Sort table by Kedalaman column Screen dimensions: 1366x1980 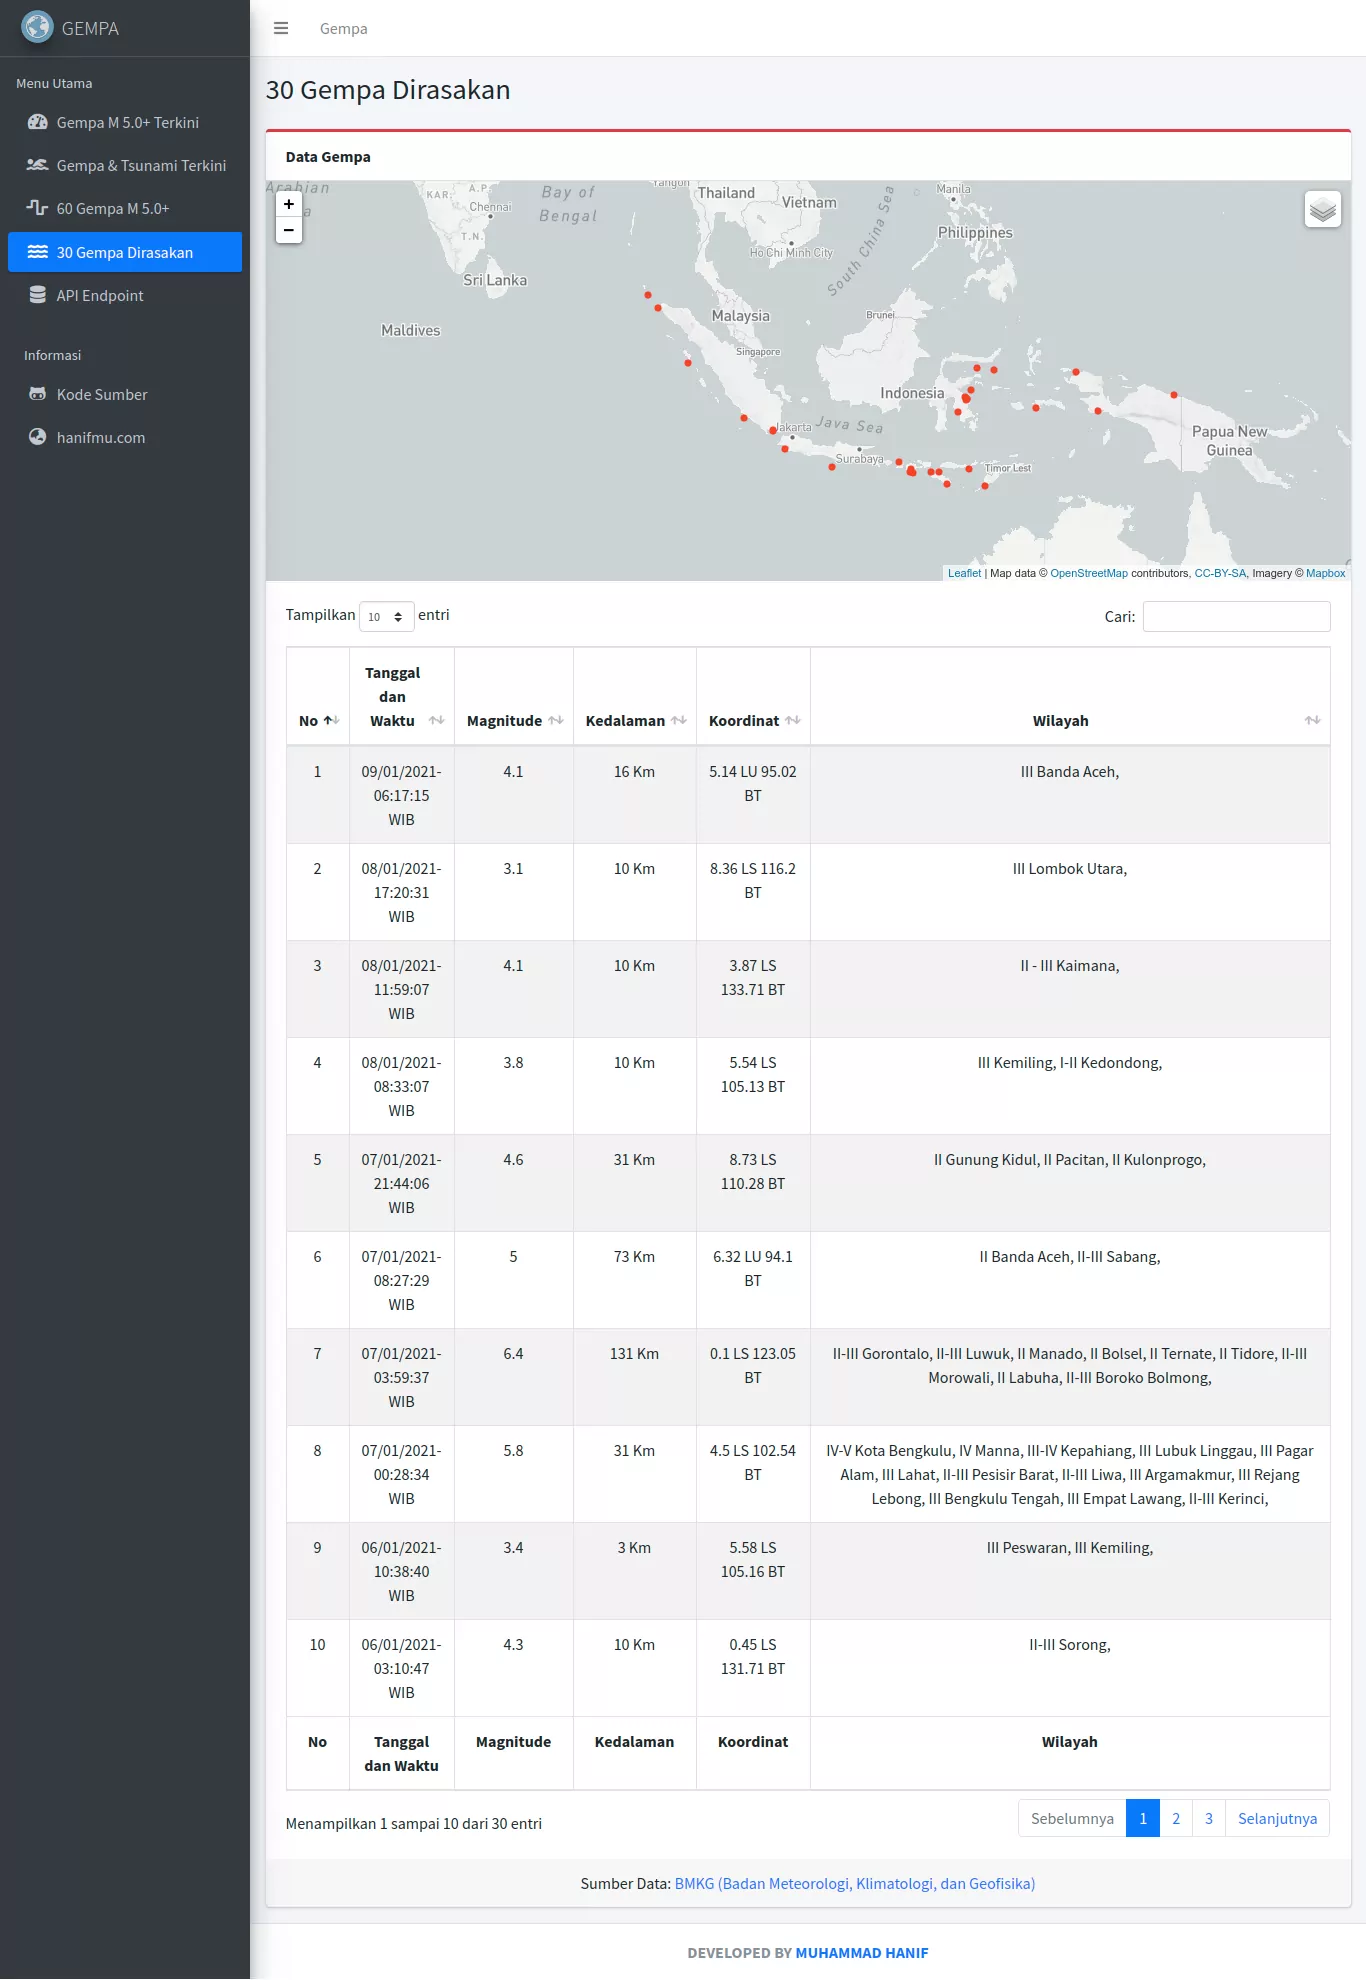635,696
